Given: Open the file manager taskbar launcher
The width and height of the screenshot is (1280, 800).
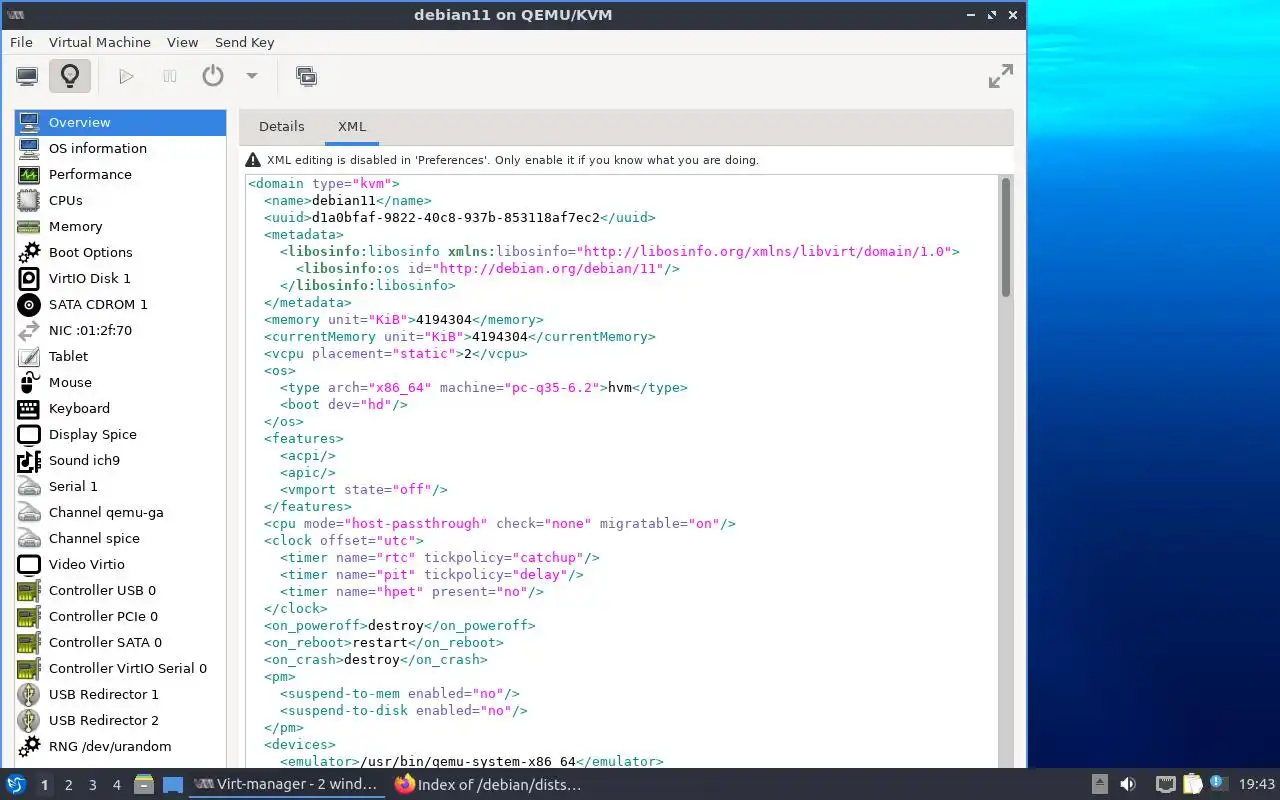Looking at the screenshot, I should tap(143, 784).
